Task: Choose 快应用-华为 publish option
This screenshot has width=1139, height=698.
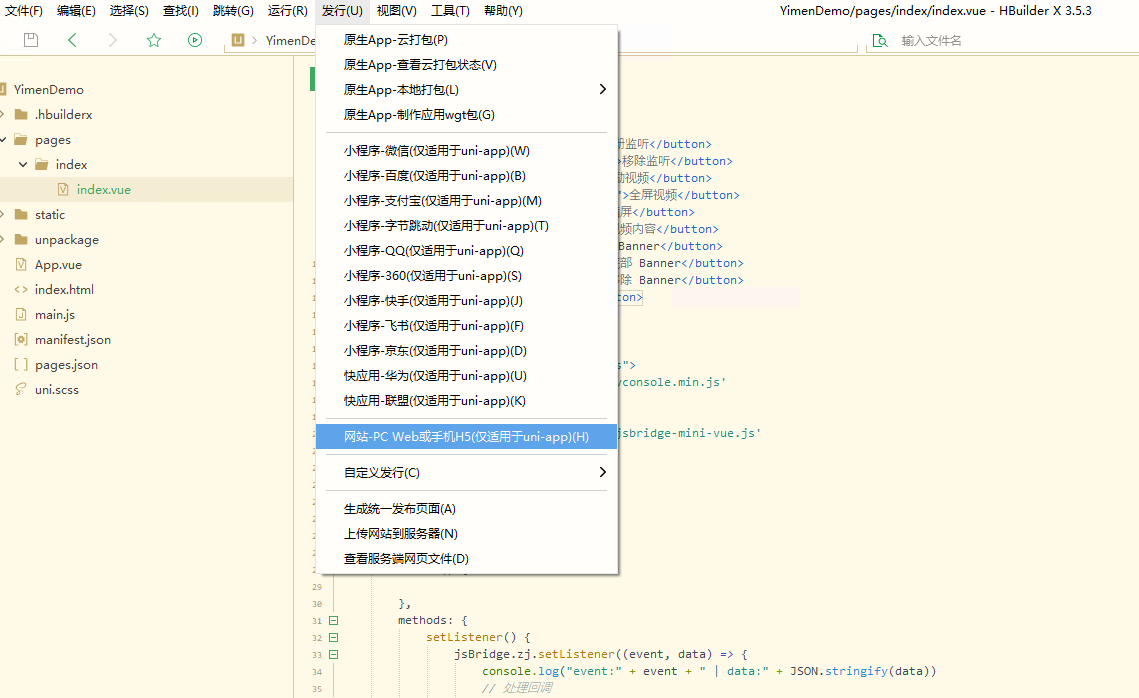Action: [x=466, y=376]
